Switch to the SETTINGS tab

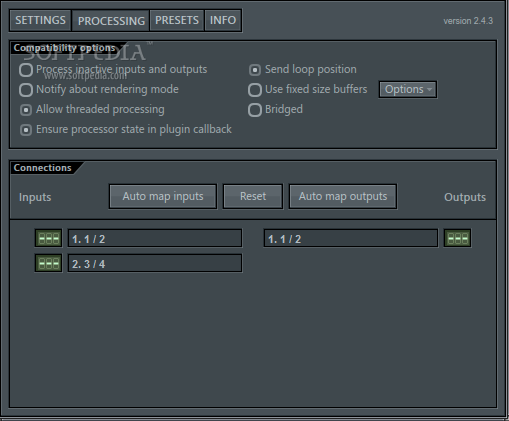coord(41,20)
